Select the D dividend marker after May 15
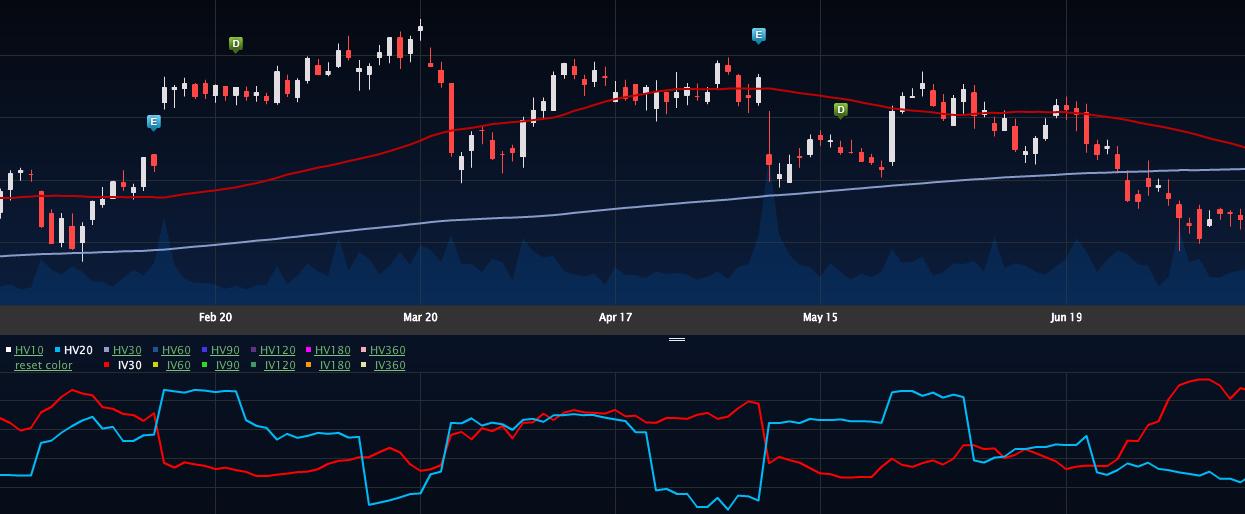 coord(840,109)
